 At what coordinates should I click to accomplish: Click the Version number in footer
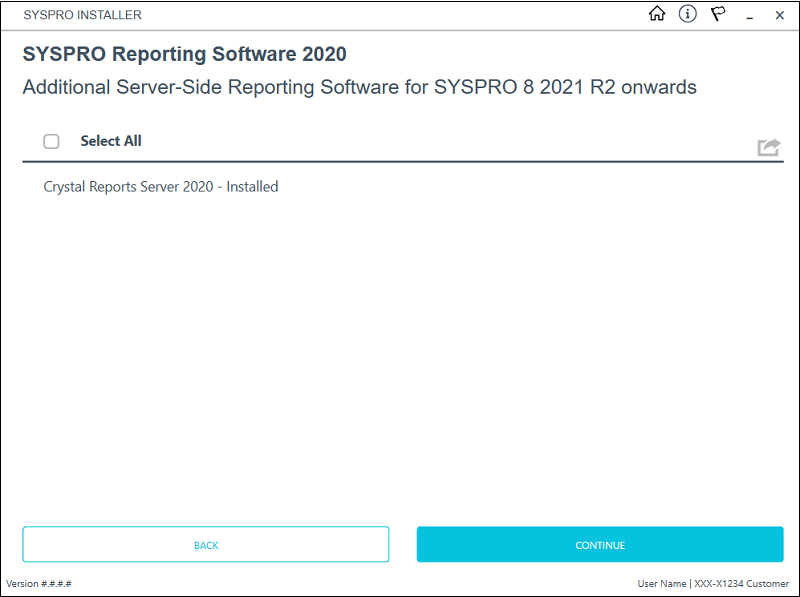[x=39, y=583]
